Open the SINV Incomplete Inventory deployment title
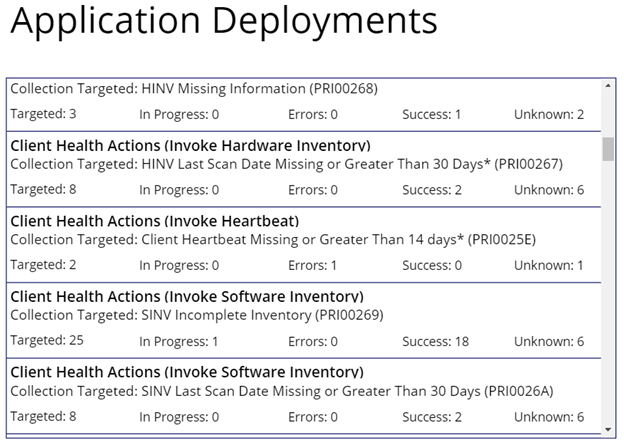 (x=187, y=297)
